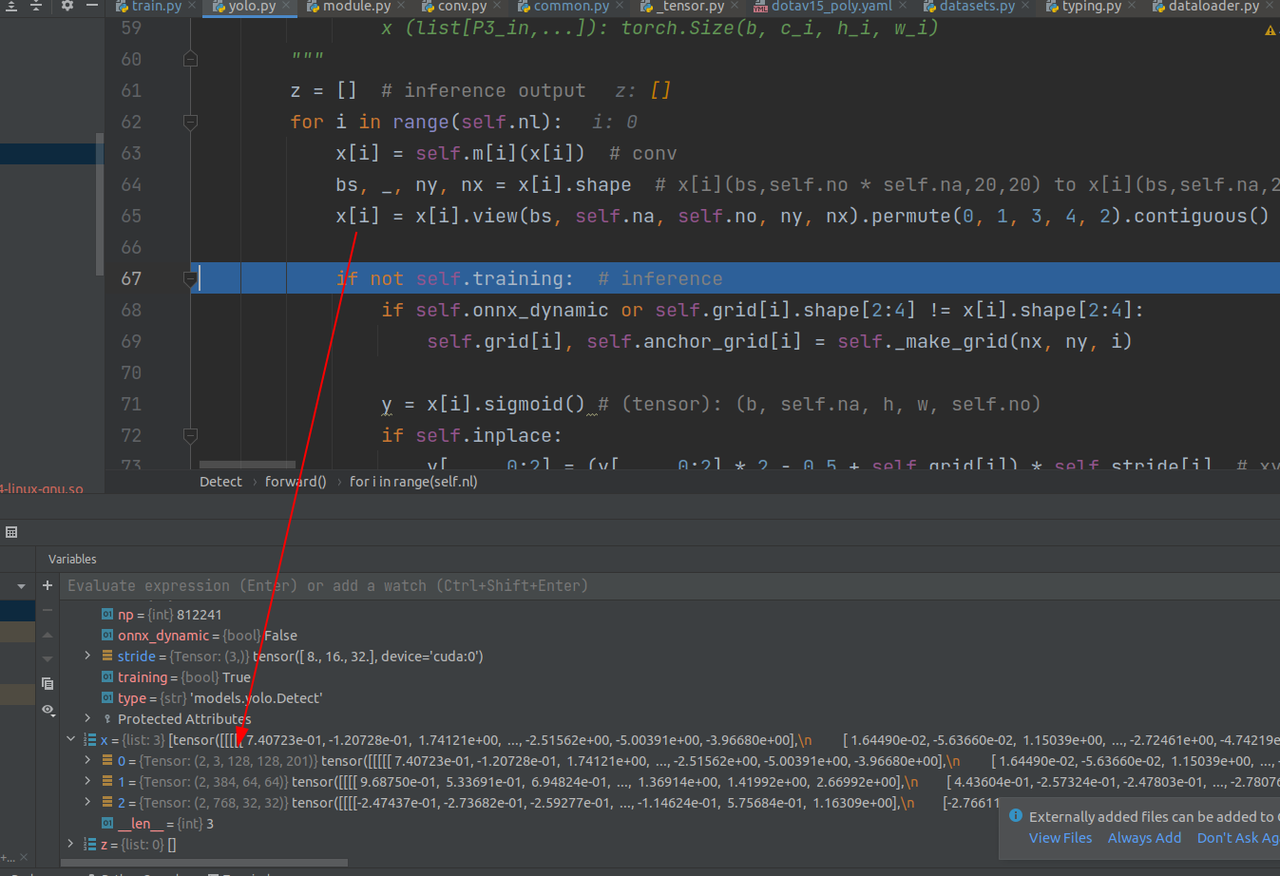Viewport: 1280px width, 876px height.
Task: Select the training = True variable
Action: click(670, 677)
